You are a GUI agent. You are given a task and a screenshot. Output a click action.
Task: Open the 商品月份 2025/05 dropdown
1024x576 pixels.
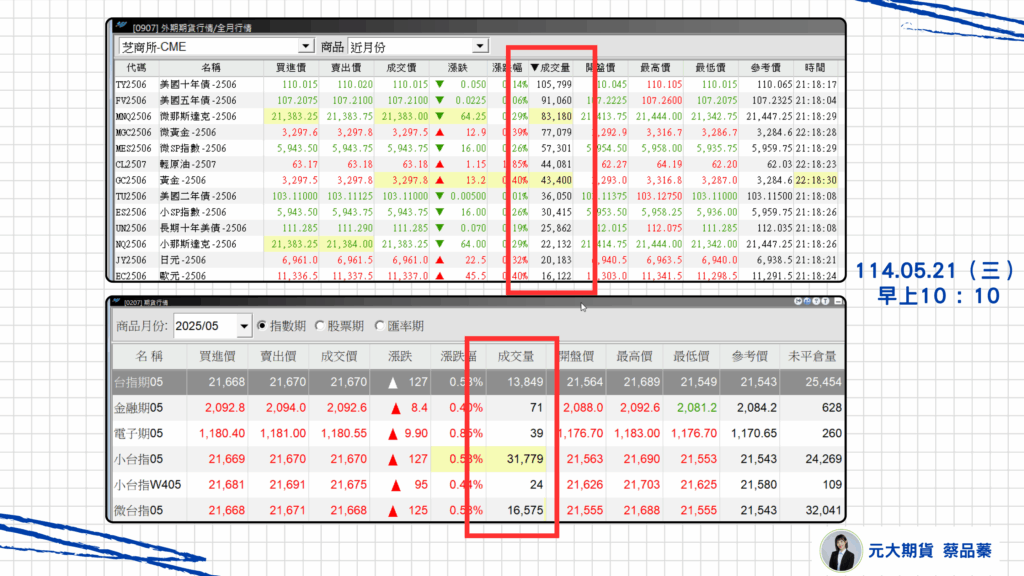tap(243, 326)
